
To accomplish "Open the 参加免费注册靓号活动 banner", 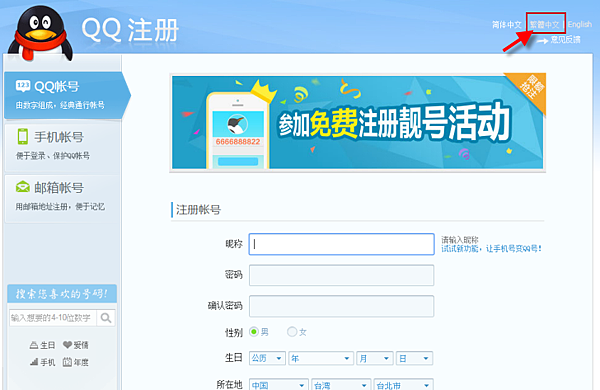I will 357,122.
